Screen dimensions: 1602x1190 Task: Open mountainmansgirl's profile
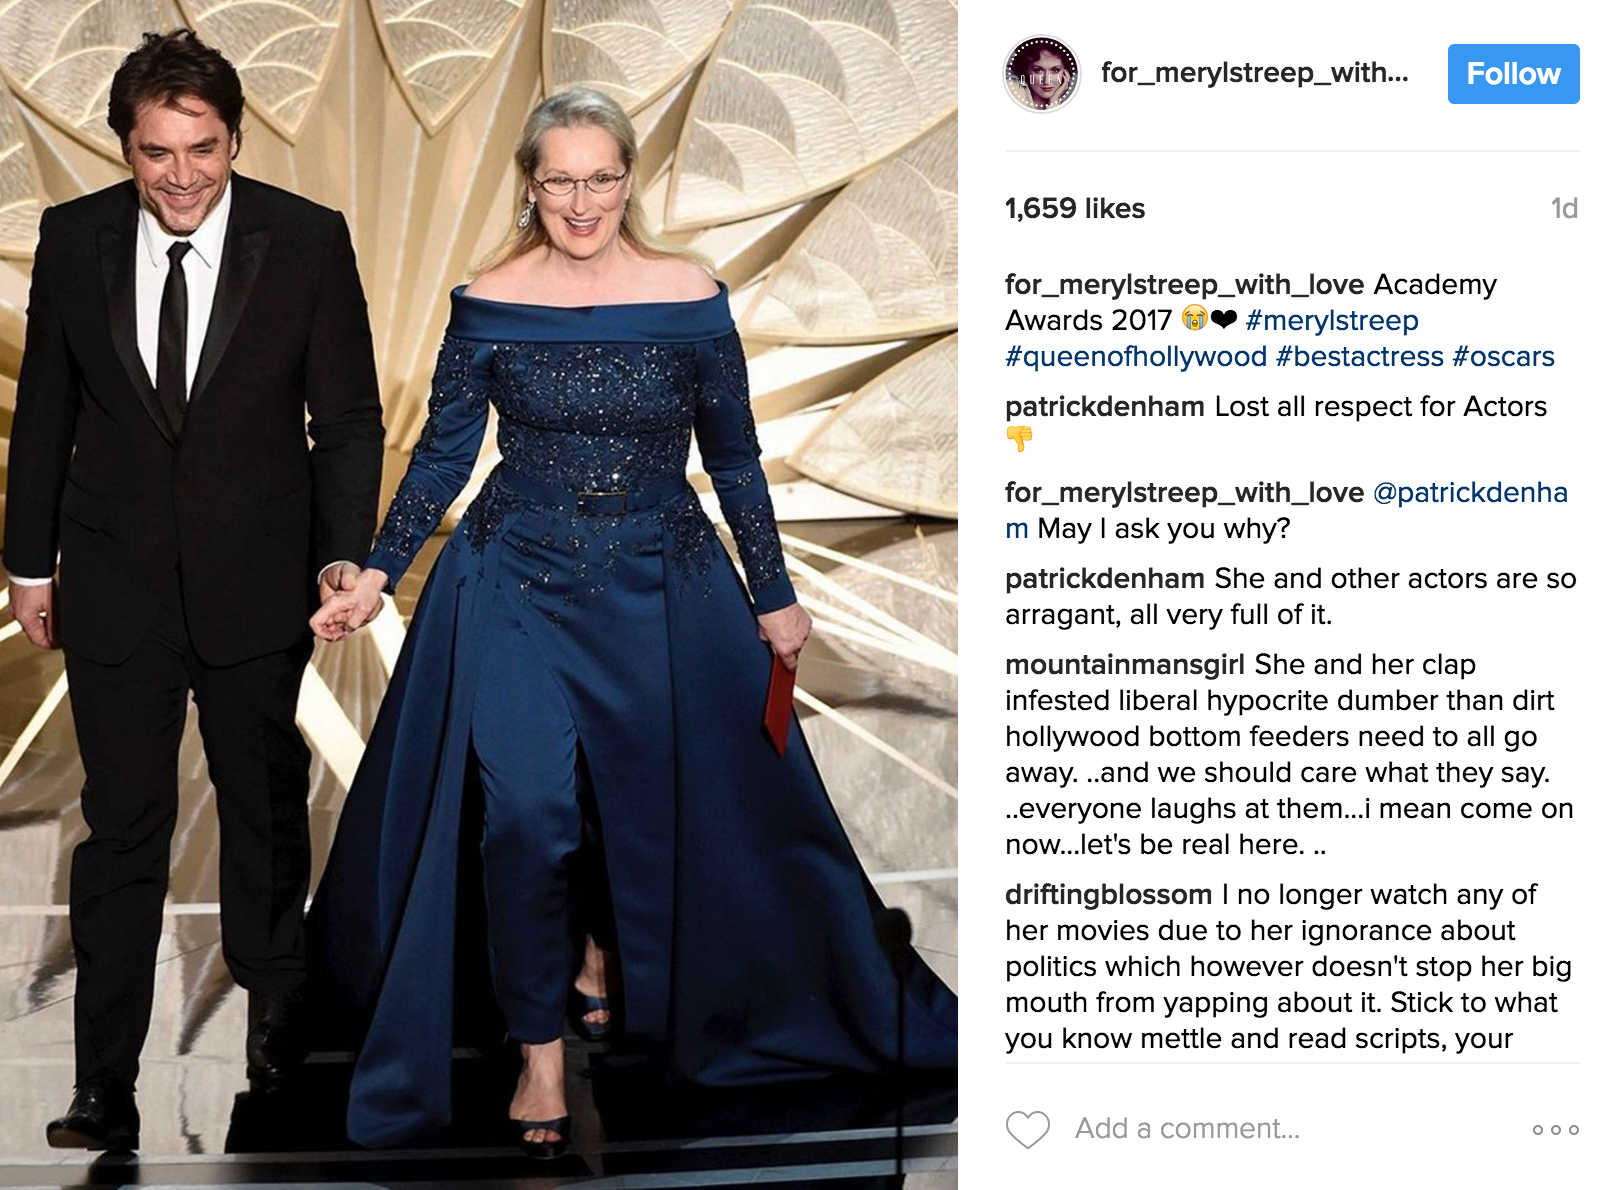coord(1124,664)
